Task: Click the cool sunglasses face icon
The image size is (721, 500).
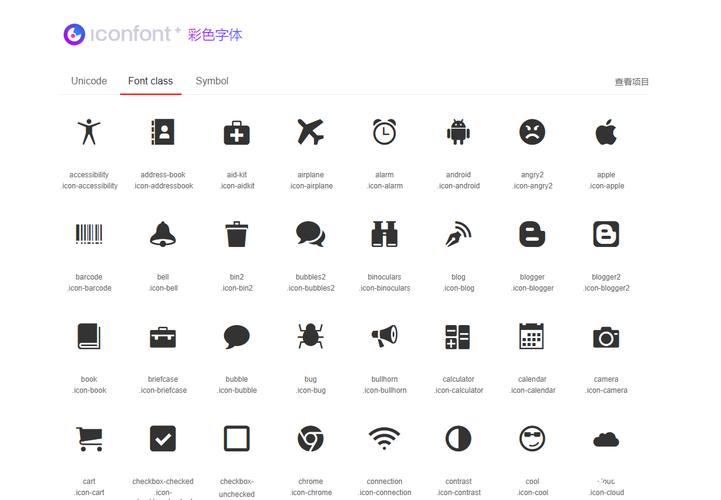Action: [x=532, y=438]
